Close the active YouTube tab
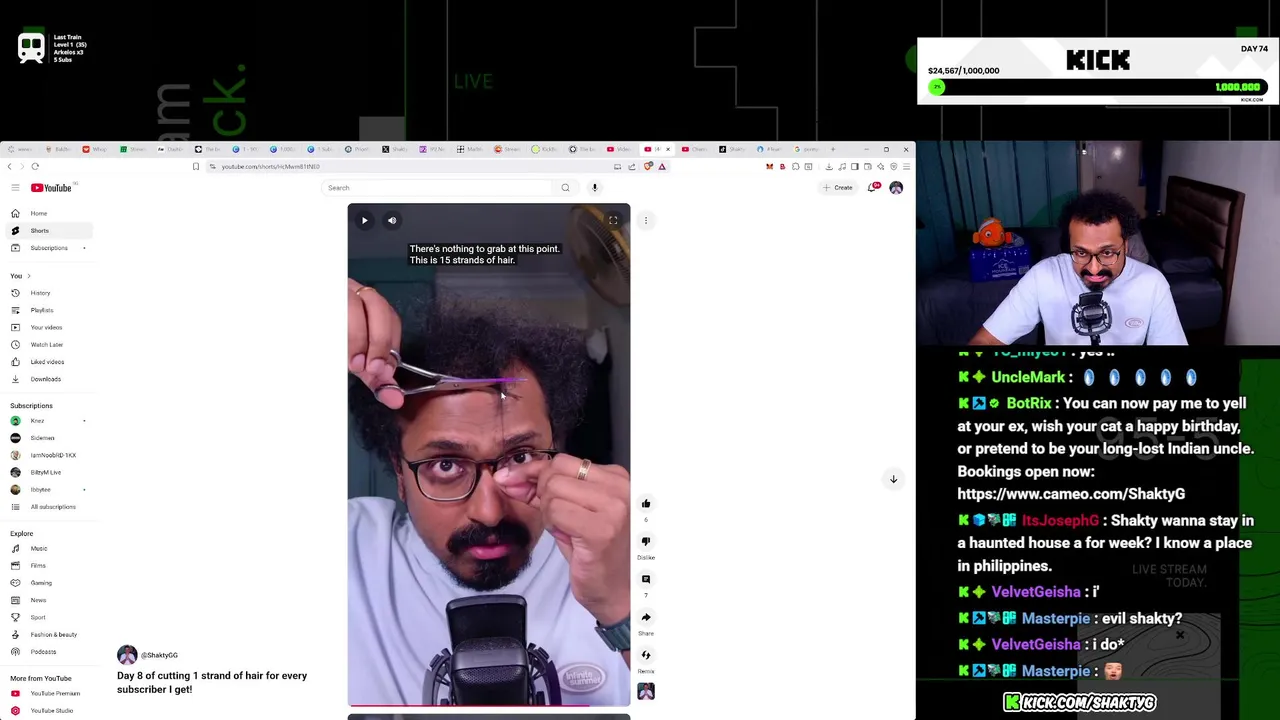The image size is (1280, 720). click(668, 149)
